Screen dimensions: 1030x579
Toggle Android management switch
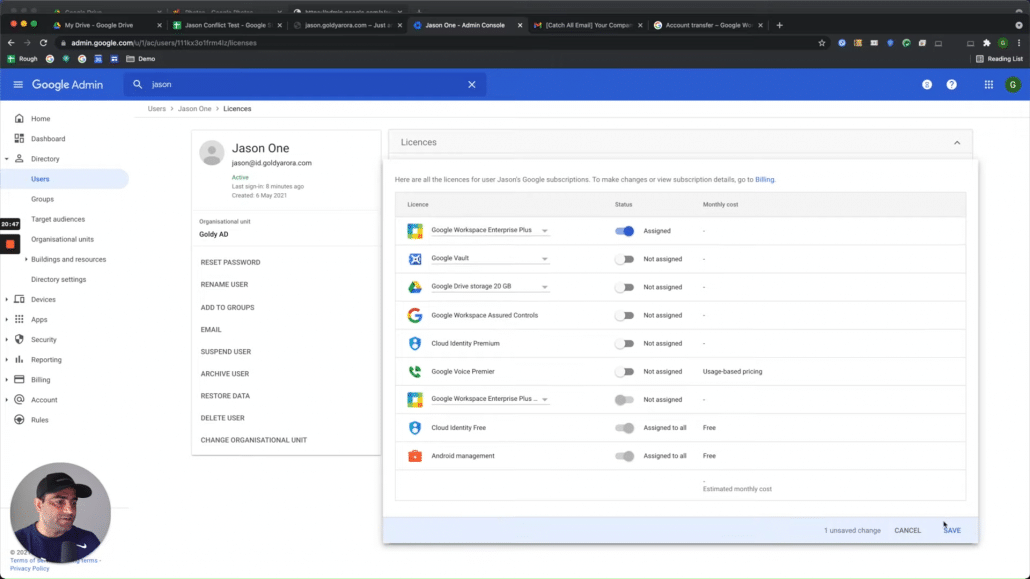624,455
